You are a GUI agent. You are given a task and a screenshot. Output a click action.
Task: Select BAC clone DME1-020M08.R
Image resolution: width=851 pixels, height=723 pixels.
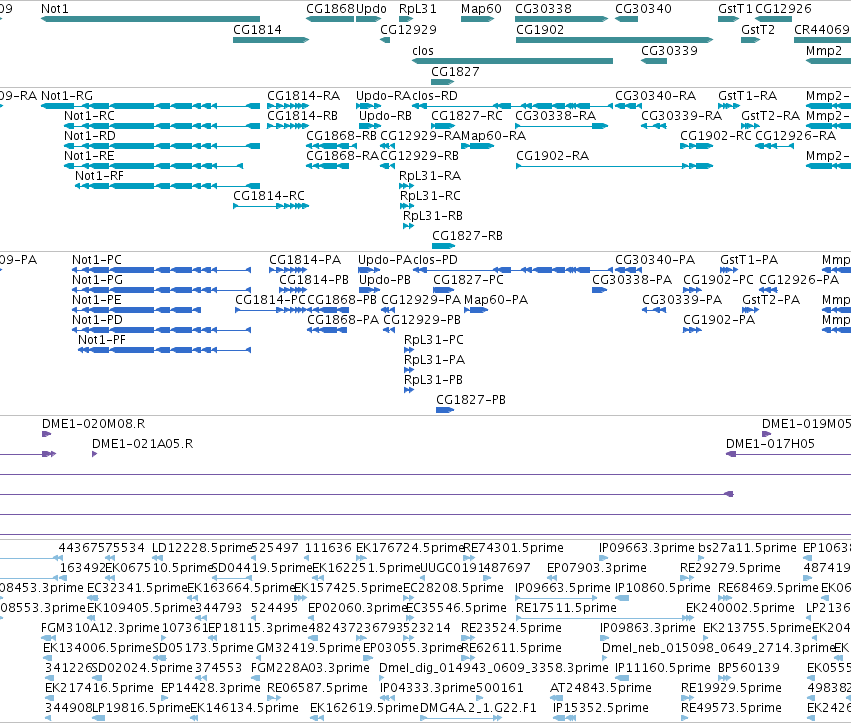pyautogui.click(x=93, y=424)
